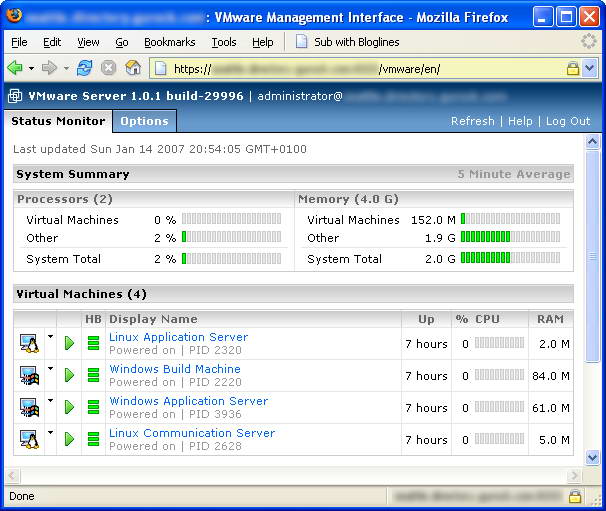Click the Up column header
Image resolution: width=606 pixels, height=511 pixels.
(x=426, y=319)
